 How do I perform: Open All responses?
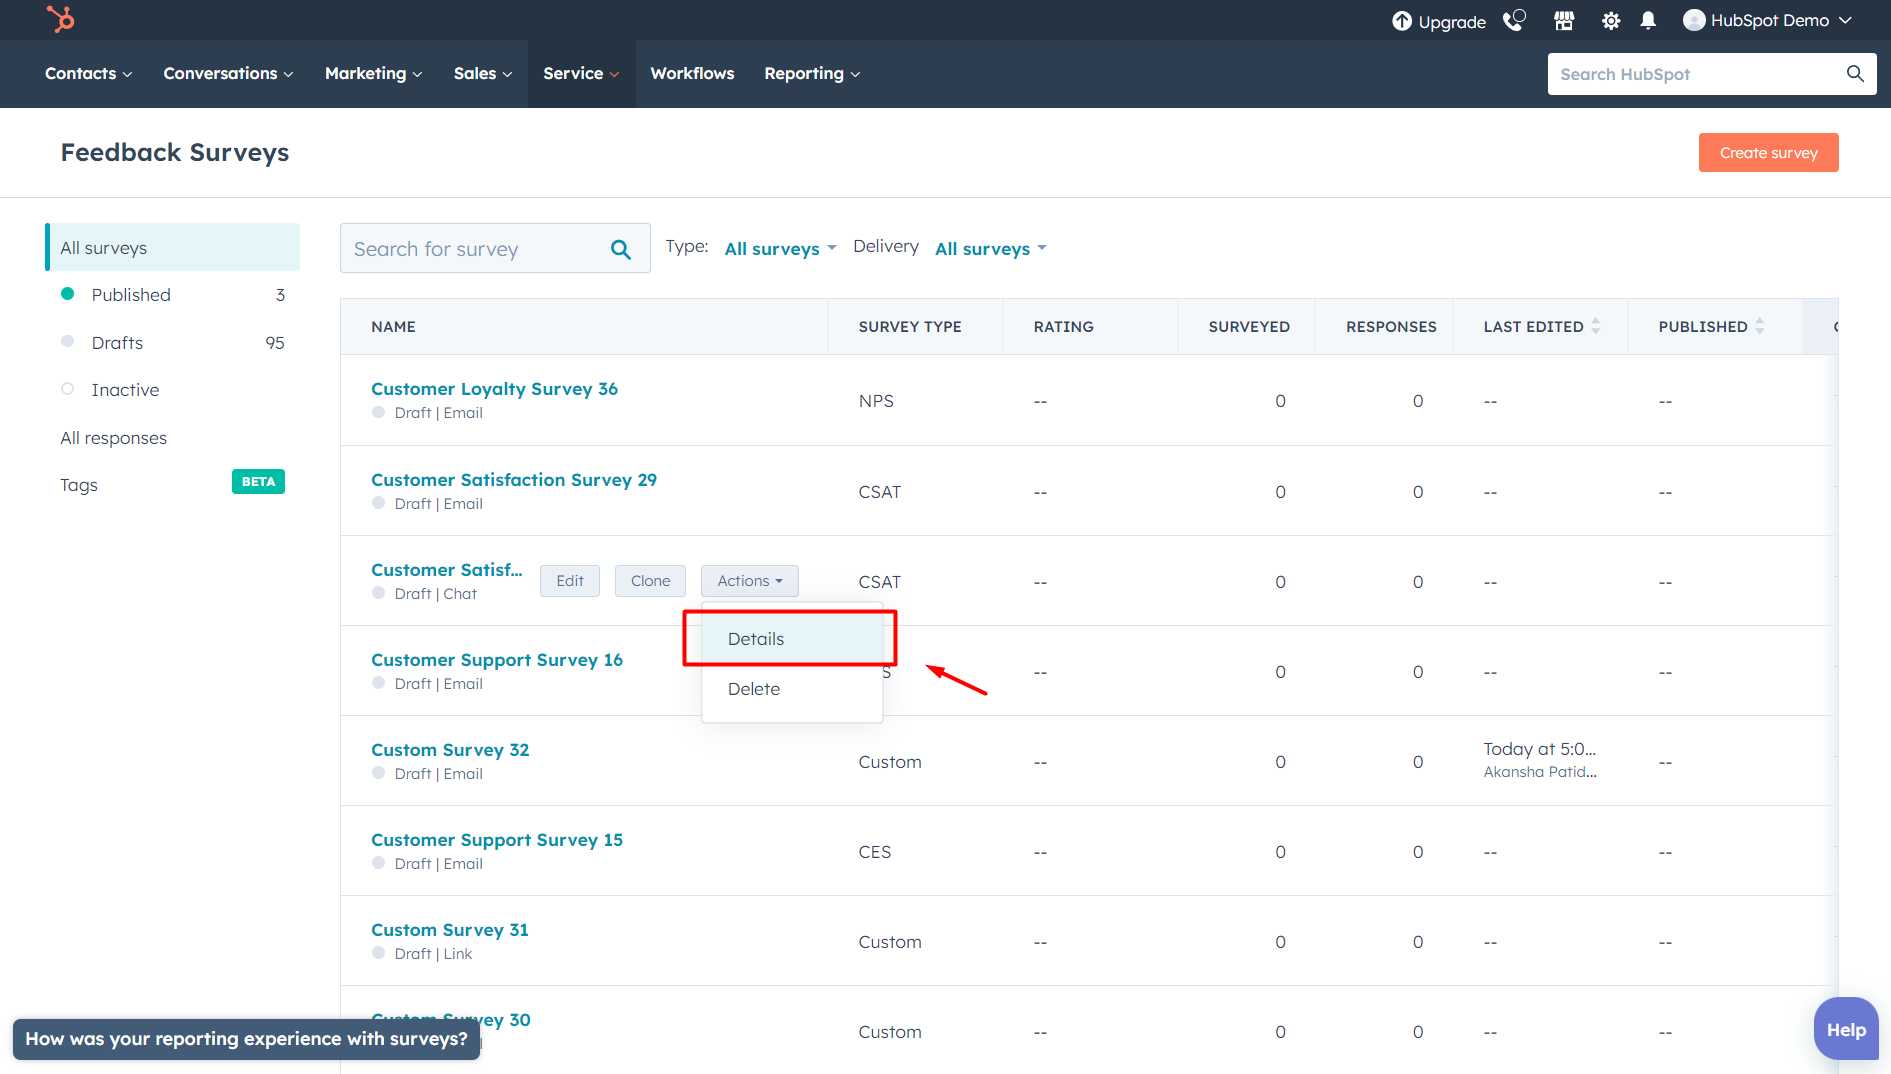click(x=113, y=438)
